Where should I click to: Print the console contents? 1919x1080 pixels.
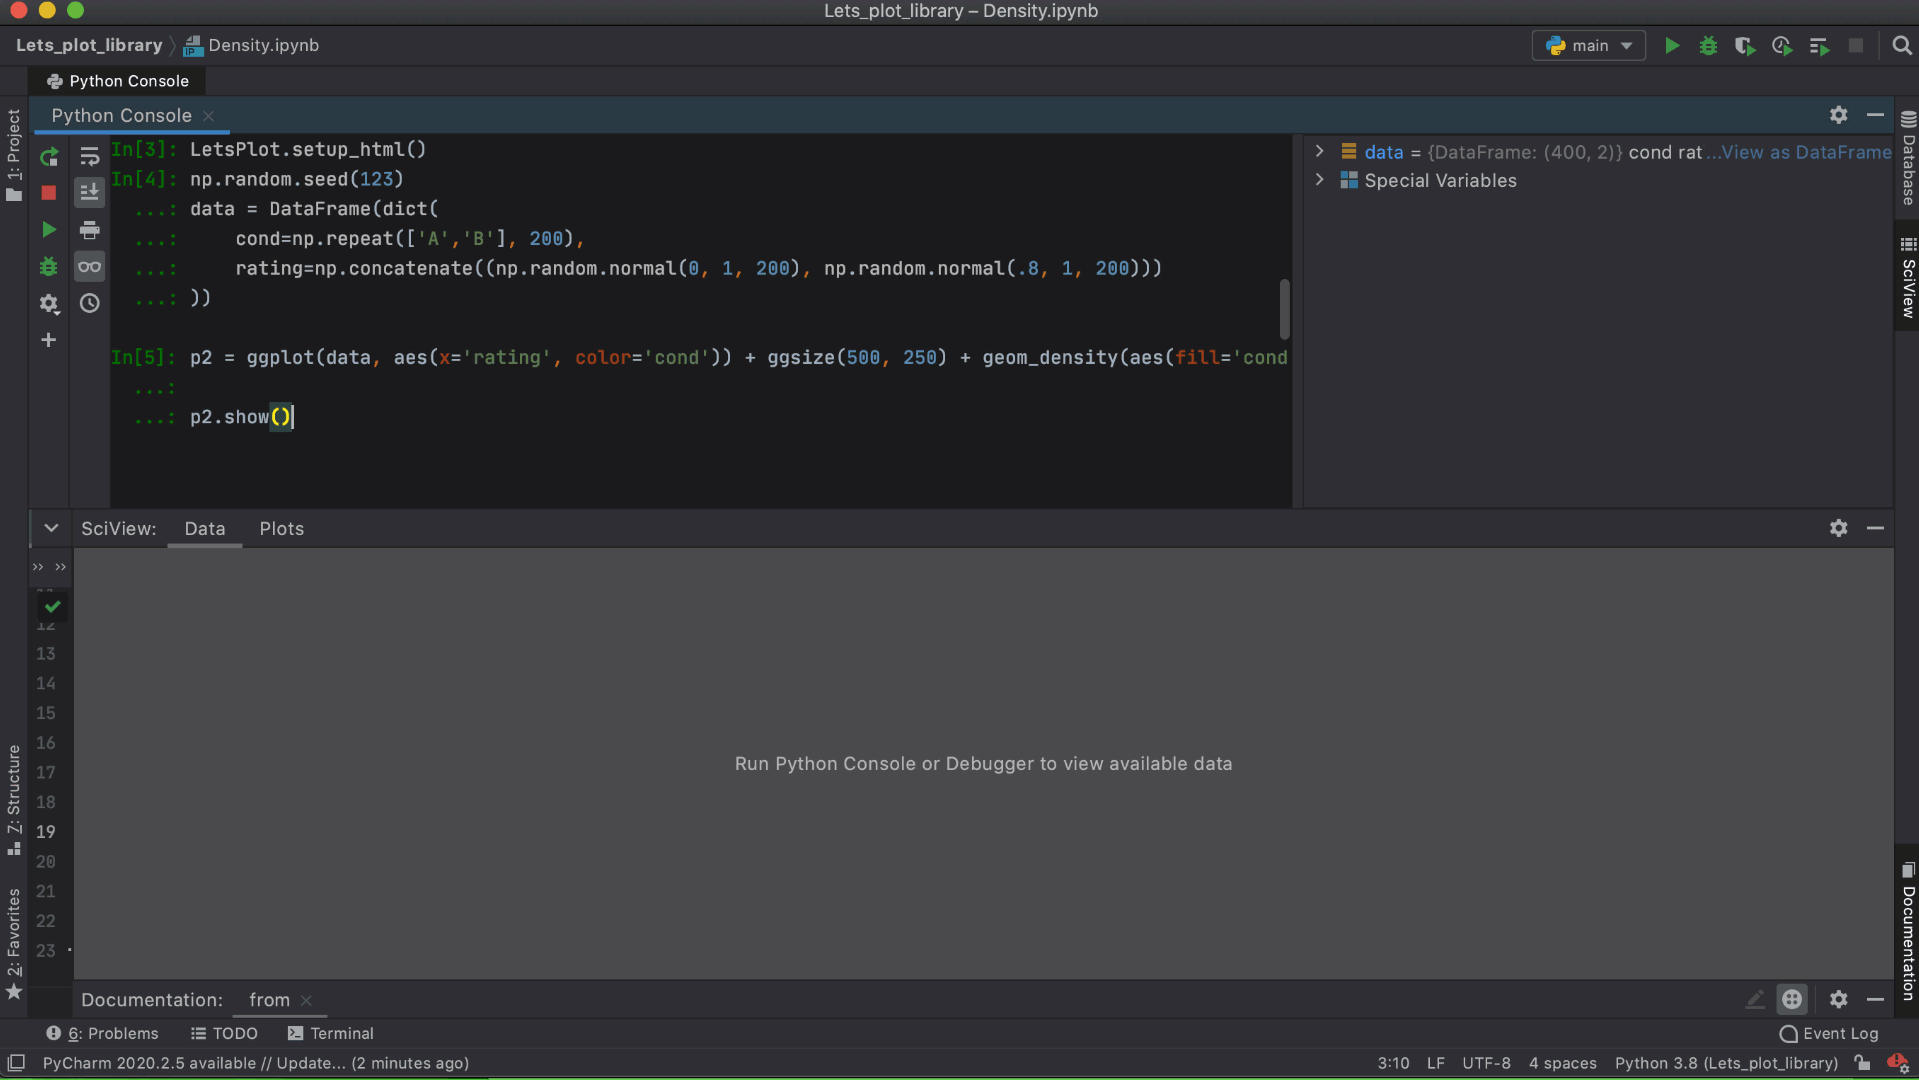click(90, 229)
